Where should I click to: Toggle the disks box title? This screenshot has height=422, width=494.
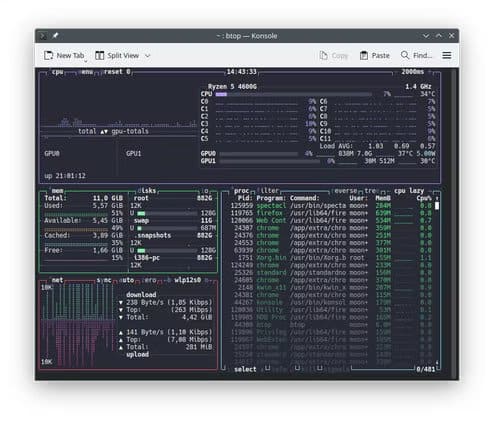[x=147, y=191]
